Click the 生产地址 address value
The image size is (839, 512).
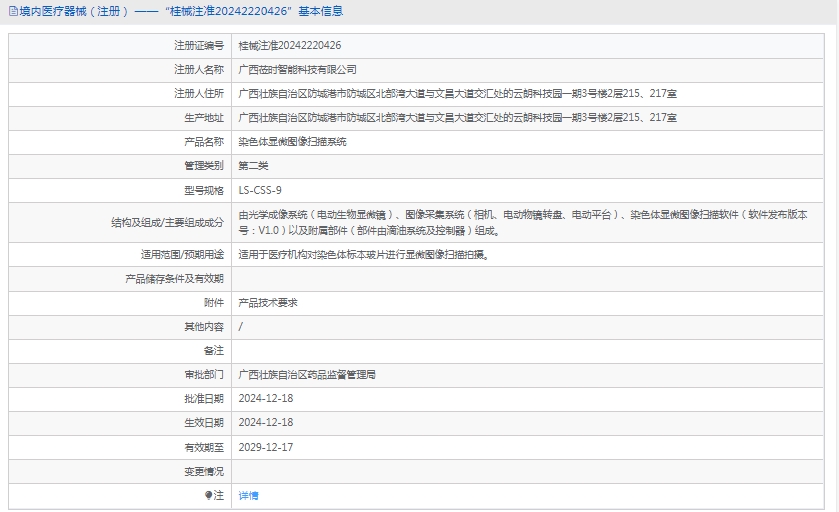pos(457,118)
